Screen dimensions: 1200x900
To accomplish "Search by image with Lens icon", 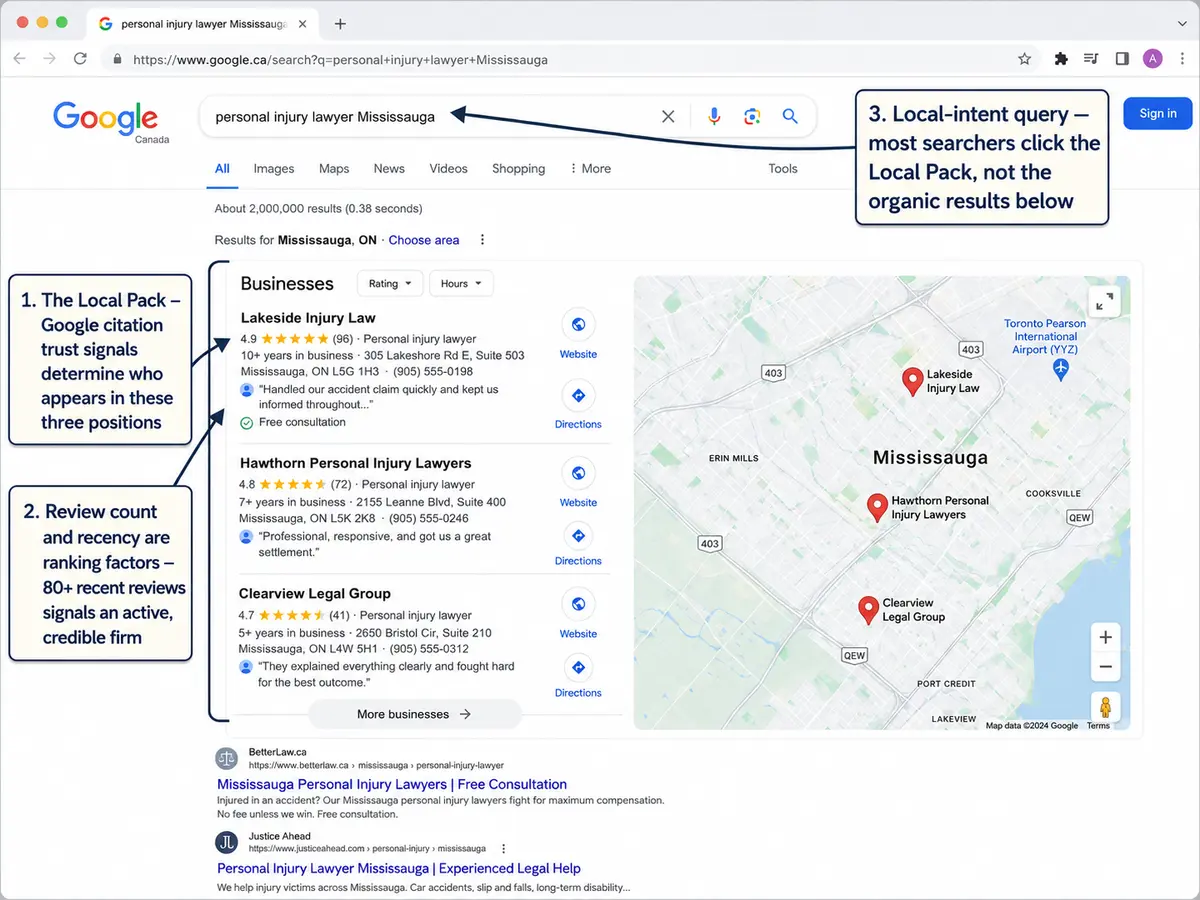I will (x=752, y=116).
